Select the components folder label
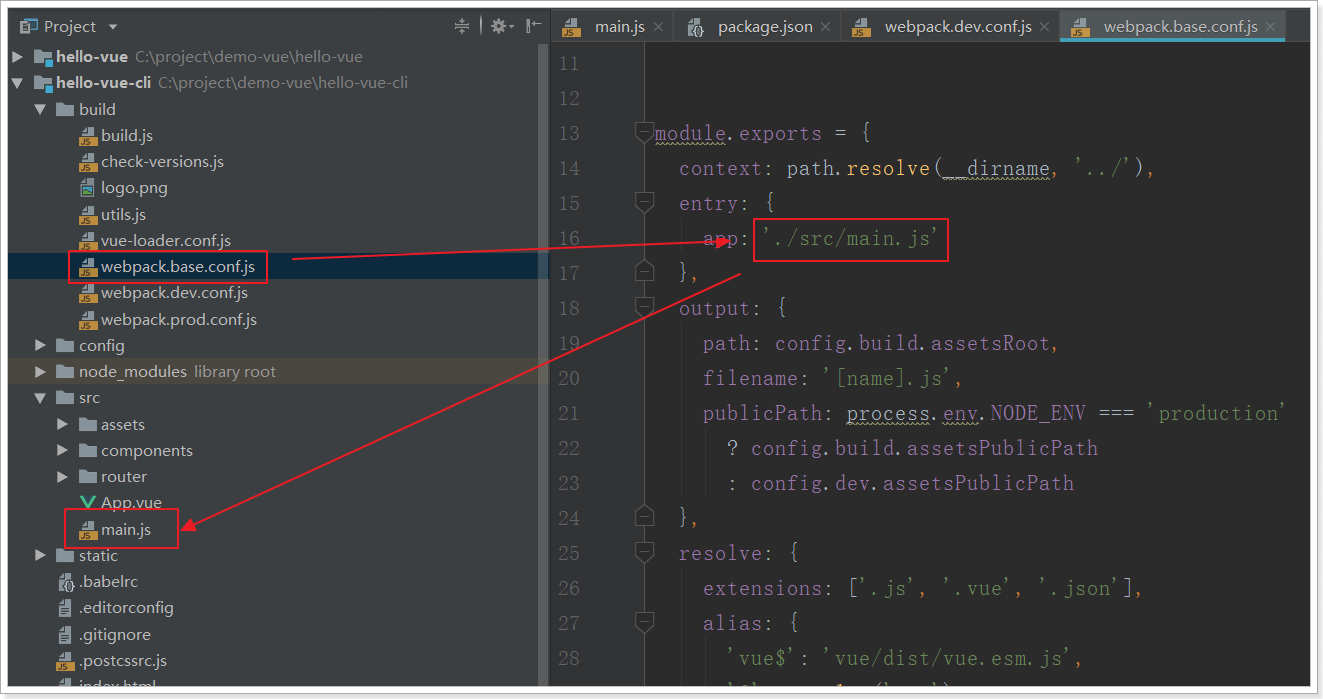 (x=147, y=450)
